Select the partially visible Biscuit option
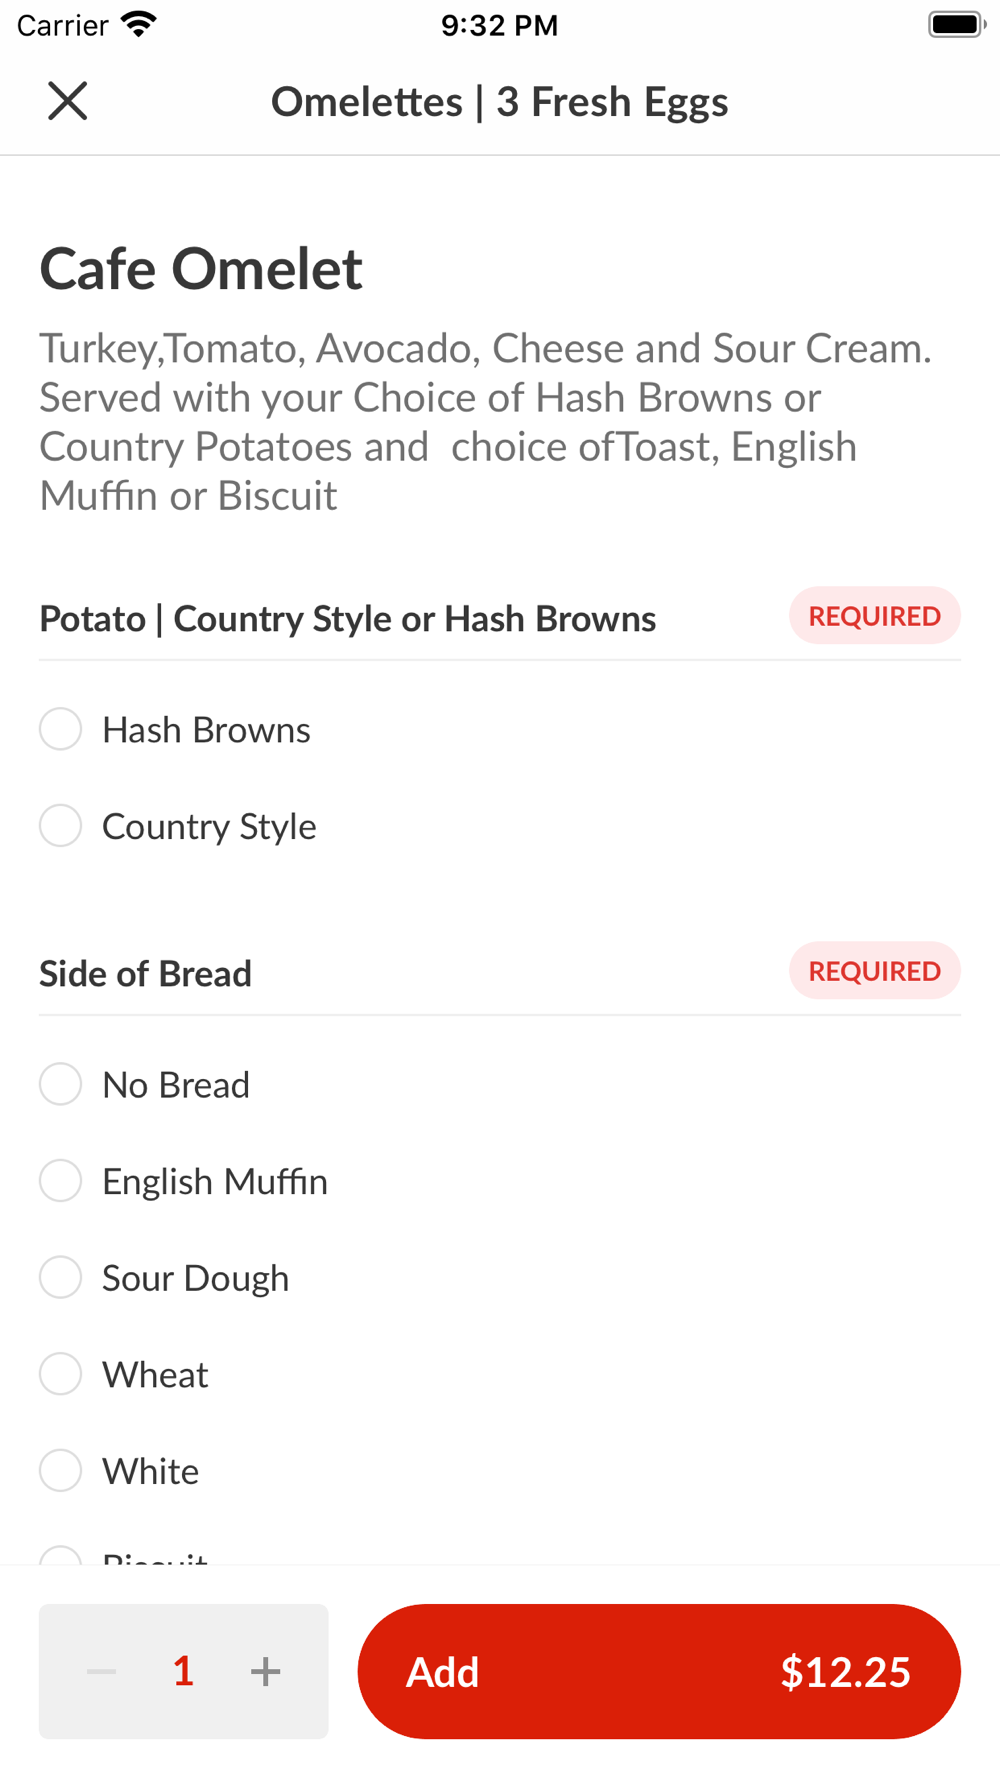The image size is (1000, 1778). tap(61, 1556)
